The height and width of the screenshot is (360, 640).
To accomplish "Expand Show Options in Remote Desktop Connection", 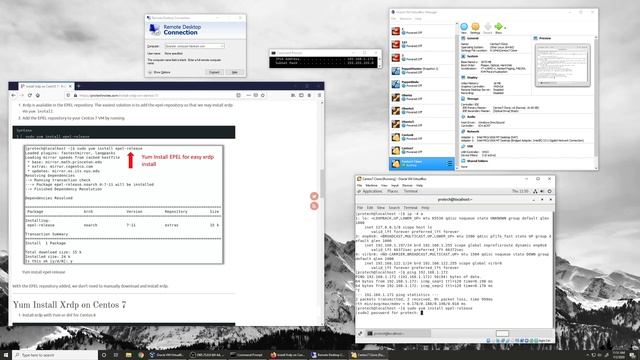I will coord(160,72).
